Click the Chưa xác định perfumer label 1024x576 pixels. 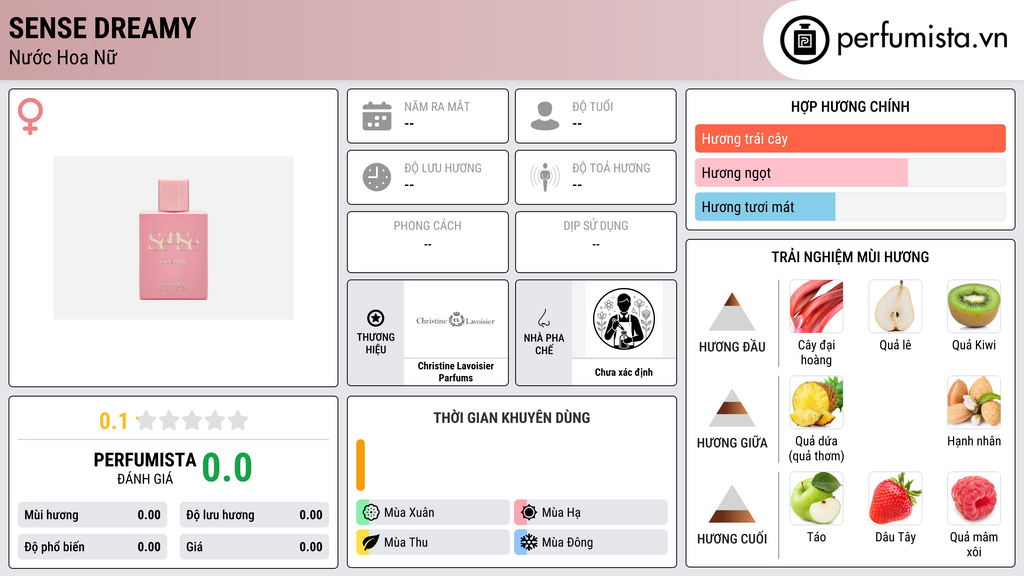tap(624, 372)
